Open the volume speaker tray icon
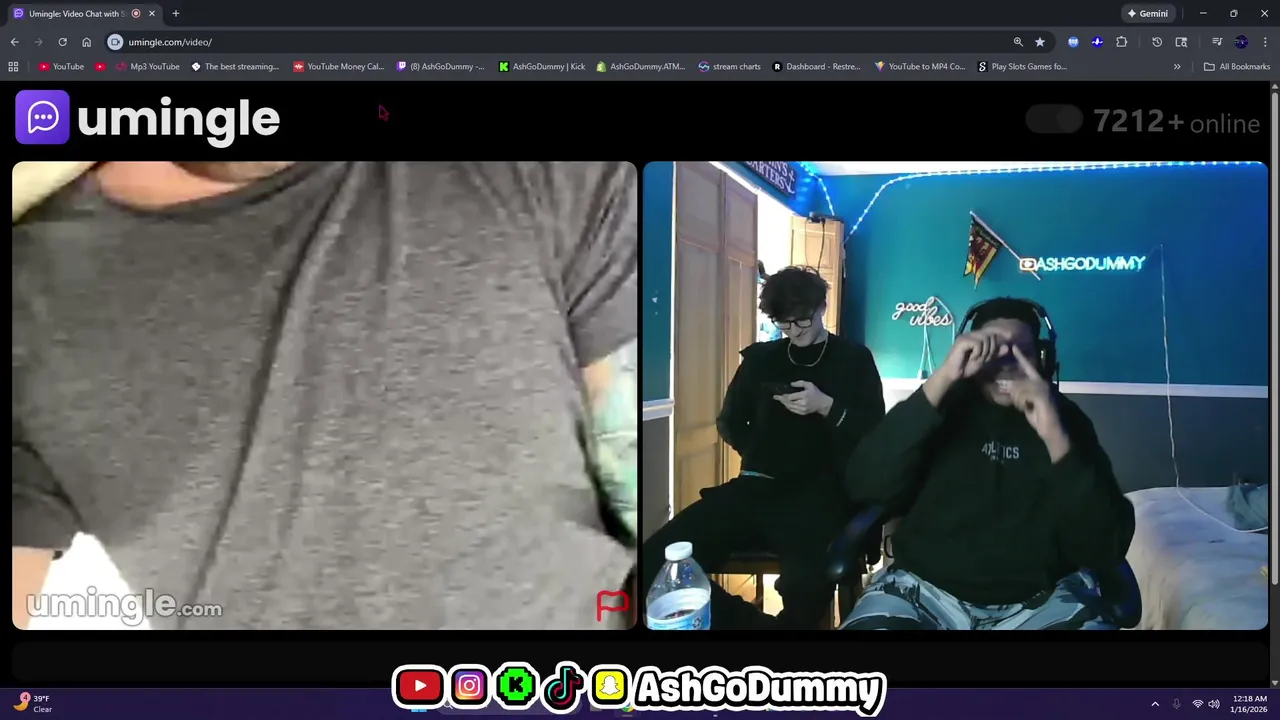This screenshot has width=1280, height=720. 1214,704
